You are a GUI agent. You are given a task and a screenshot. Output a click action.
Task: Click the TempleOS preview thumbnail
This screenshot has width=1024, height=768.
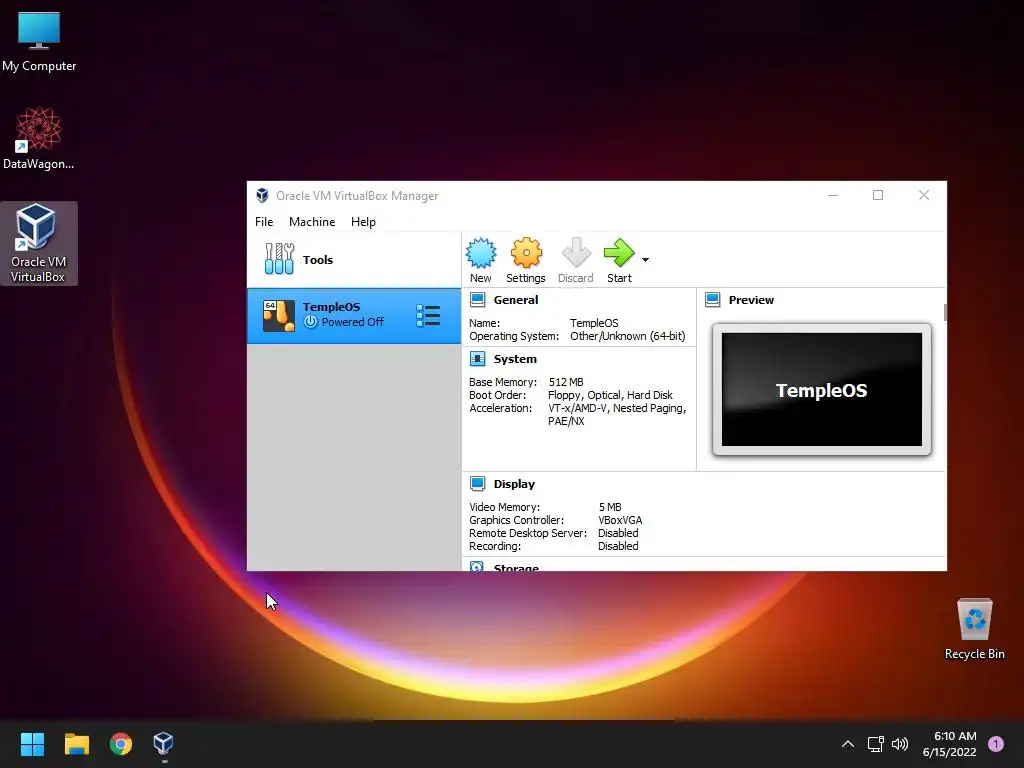pos(822,389)
